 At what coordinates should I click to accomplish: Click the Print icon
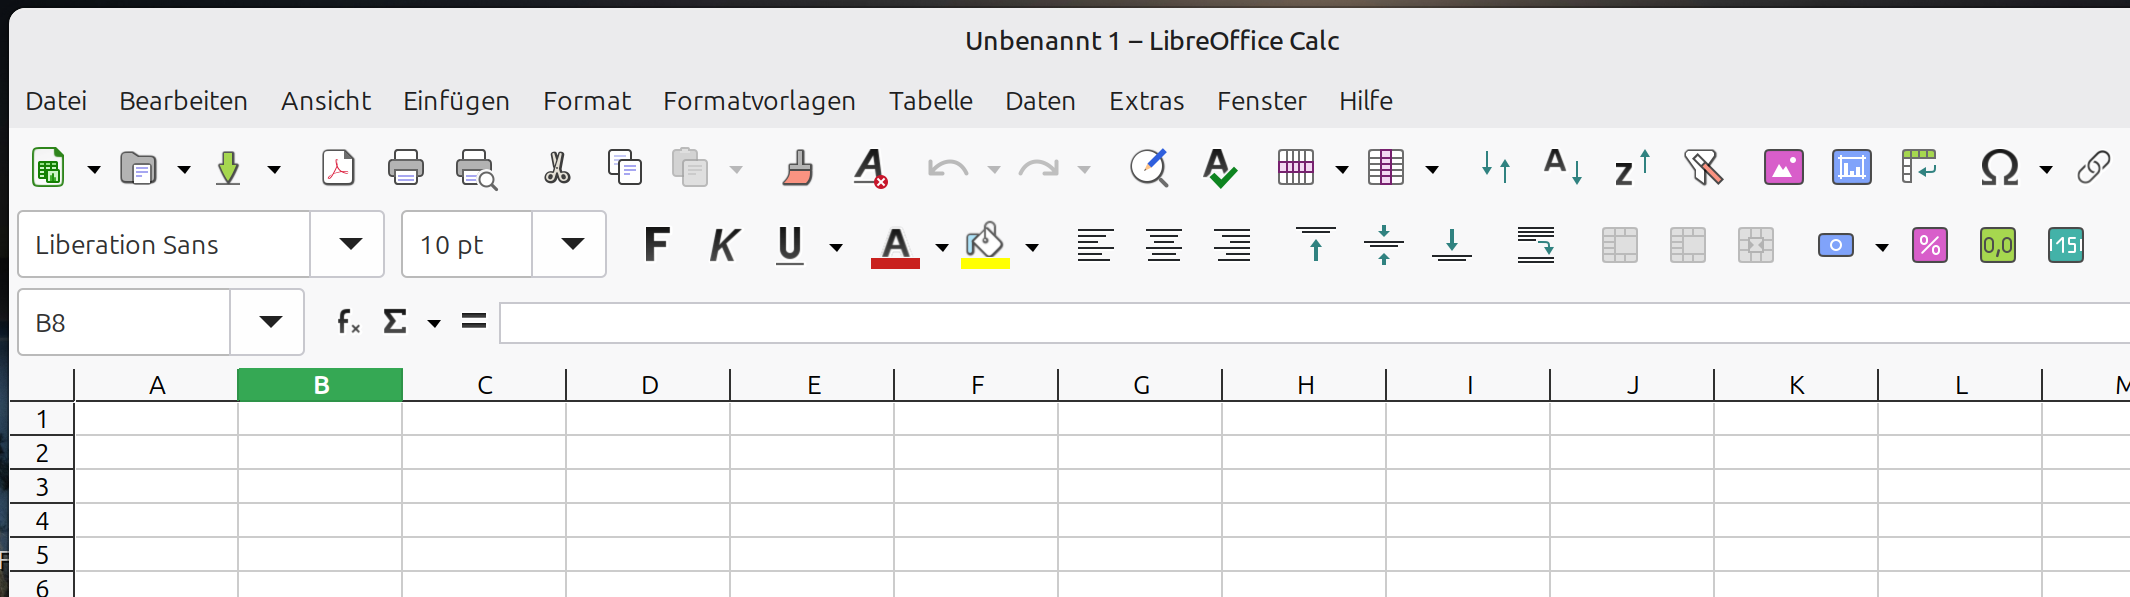coord(405,168)
